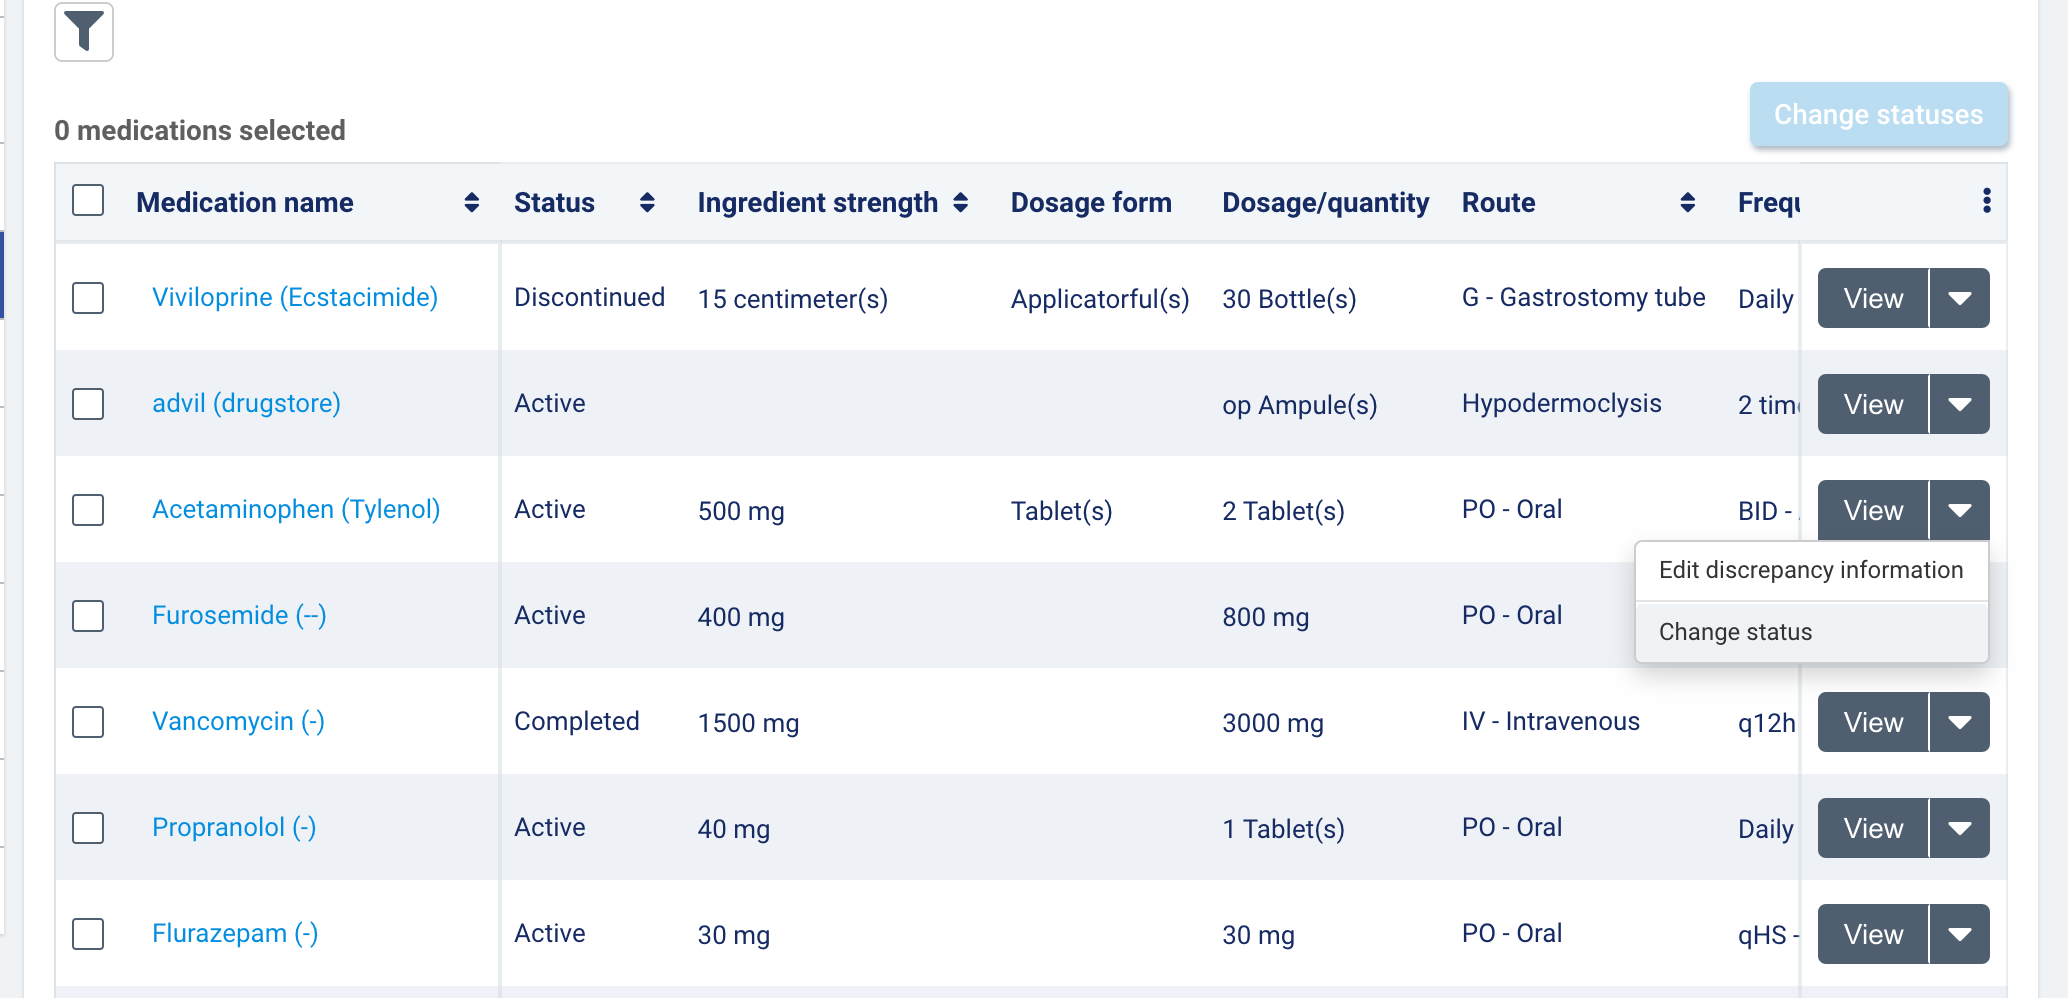Sort by Ingredient strength column arrows

click(960, 203)
